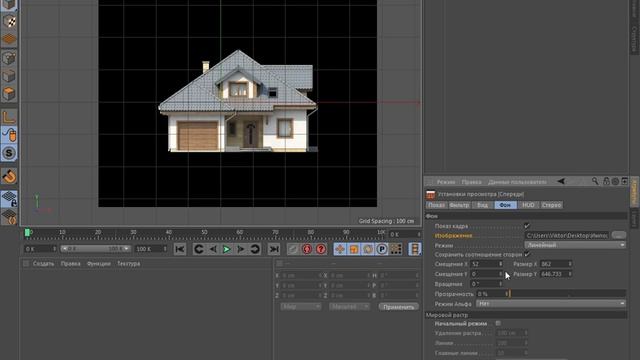Enable the orange Workplane mode icon
The width and height of the screenshot is (640, 360).
point(9,40)
